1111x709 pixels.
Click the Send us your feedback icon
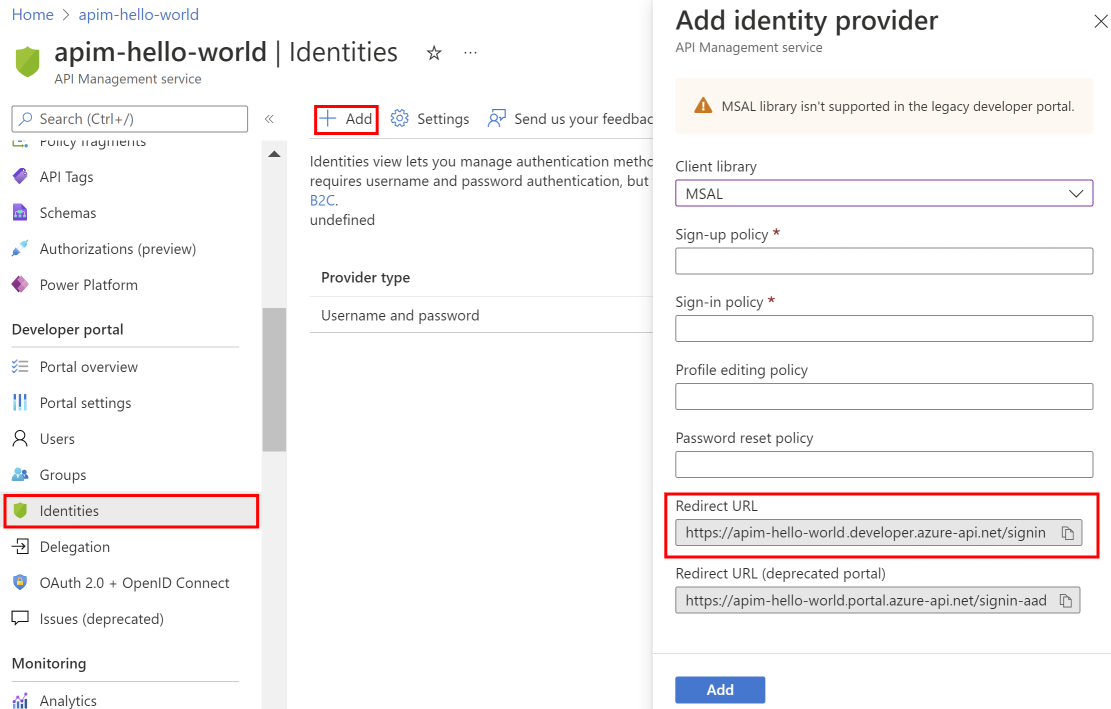(497, 119)
